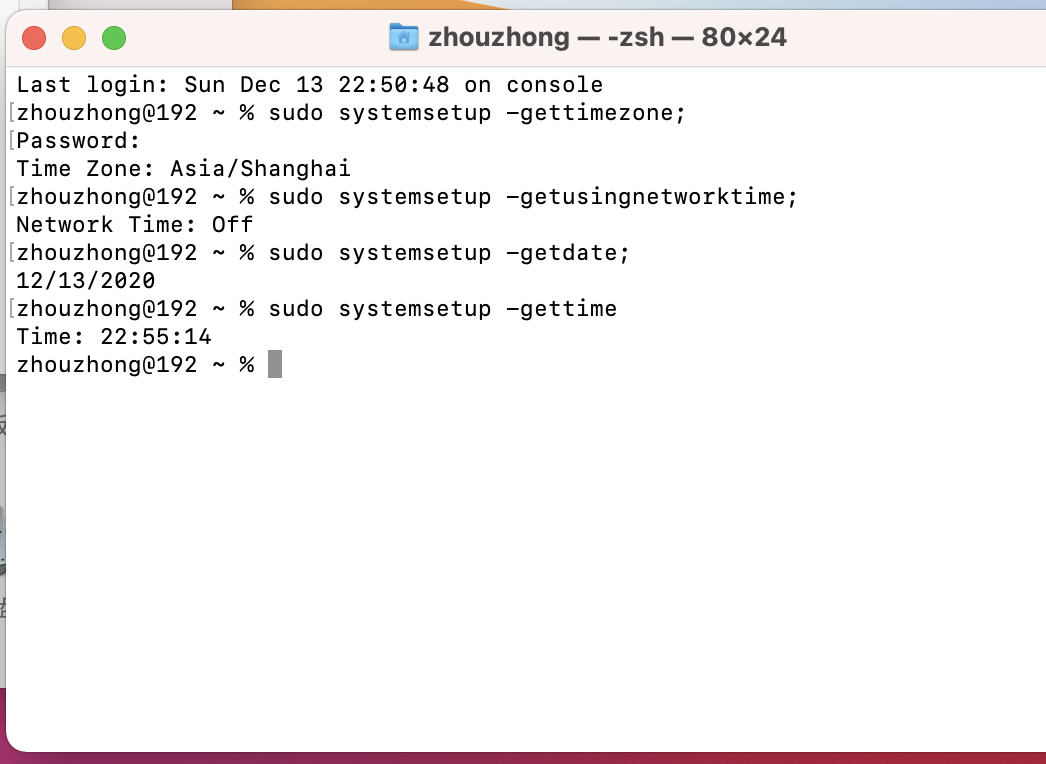Click the Time Zone: label in output
This screenshot has height=764, width=1046.
pos(86,169)
